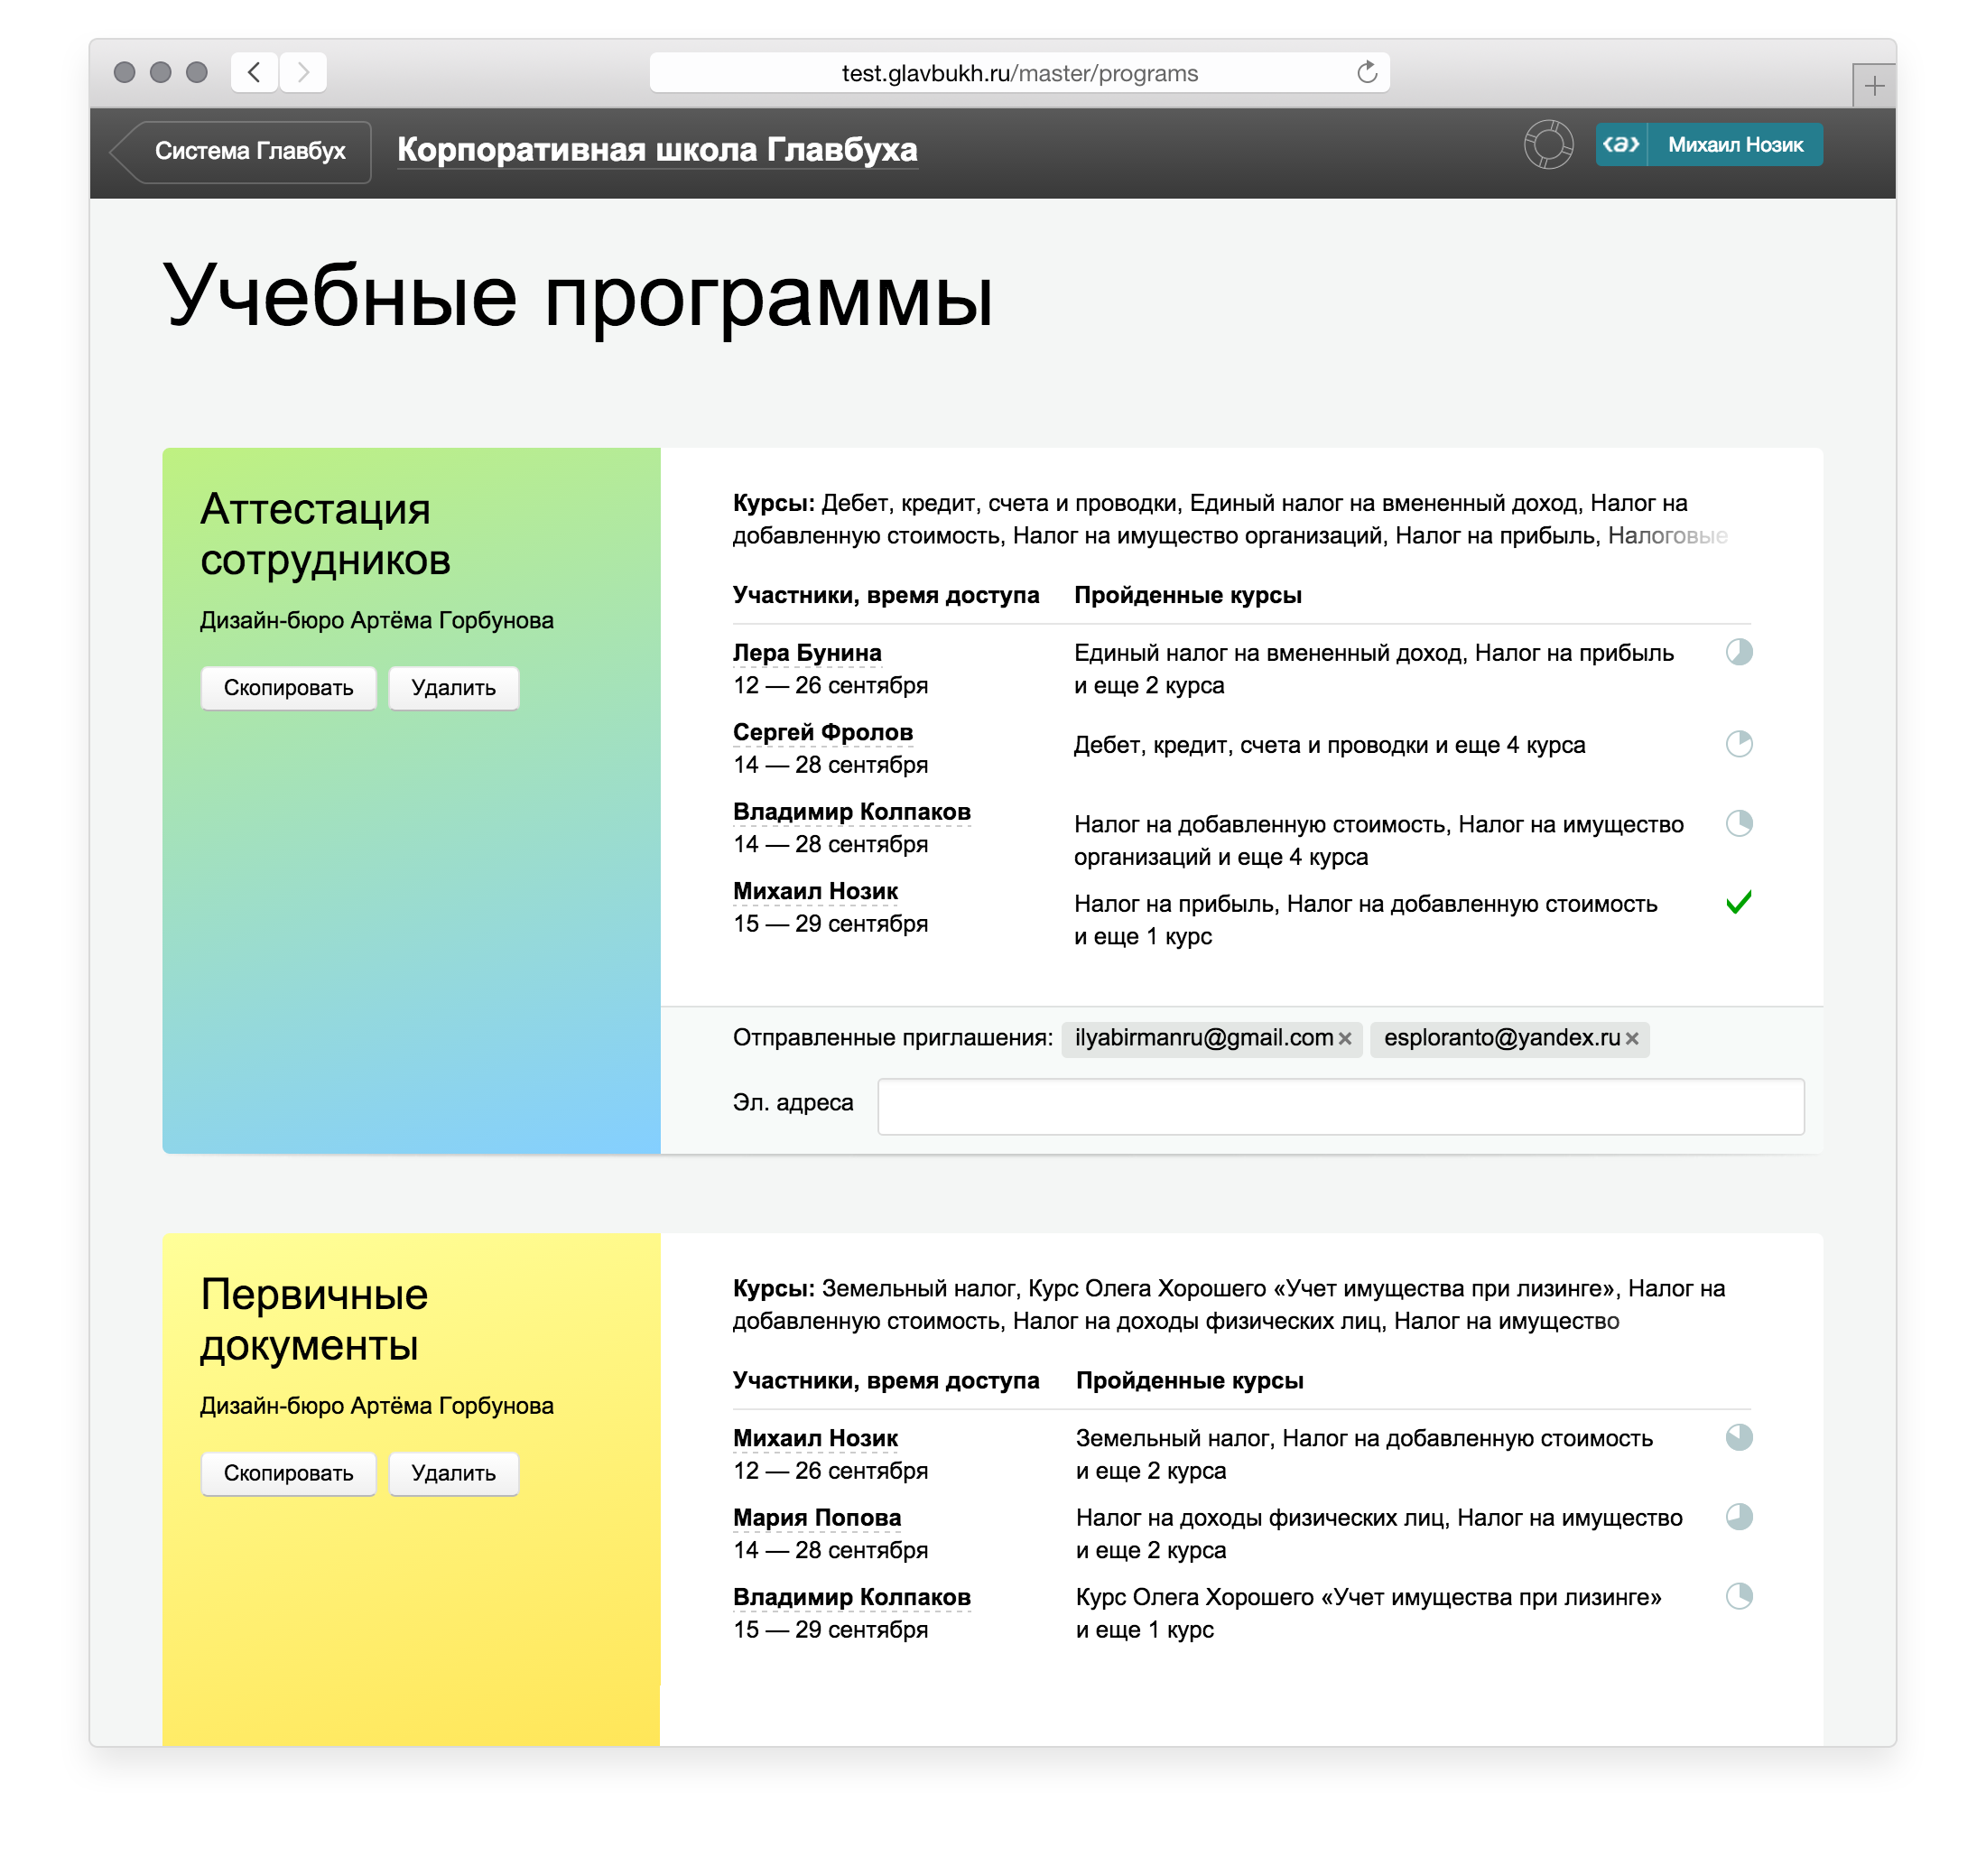Click green checkmark for Михаил Нозик

pos(1739,902)
